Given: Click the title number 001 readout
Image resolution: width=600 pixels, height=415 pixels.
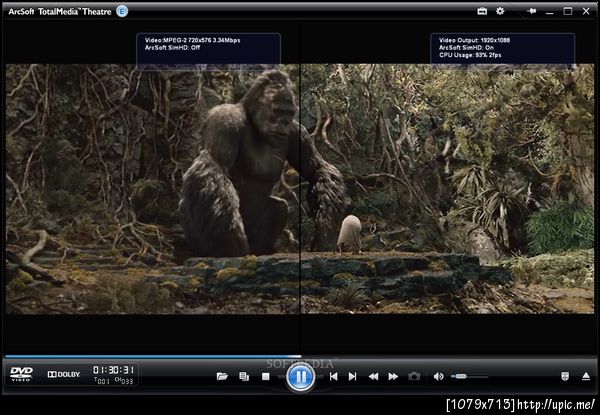Looking at the screenshot, I should (x=102, y=381).
